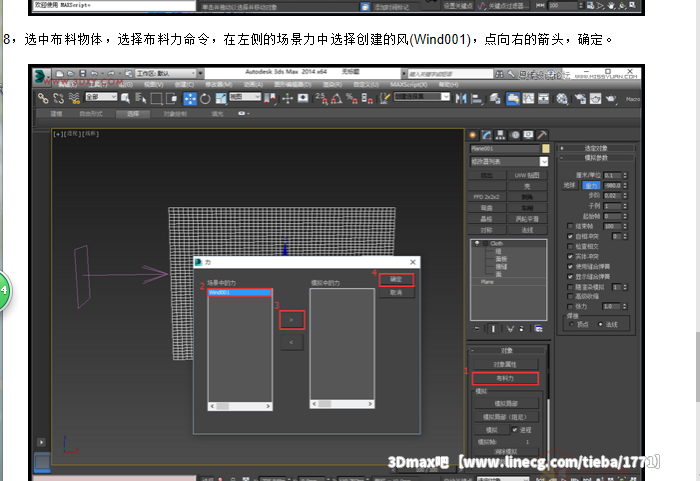
Task: Toggle the Percent Snap icon
Action: [351, 99]
